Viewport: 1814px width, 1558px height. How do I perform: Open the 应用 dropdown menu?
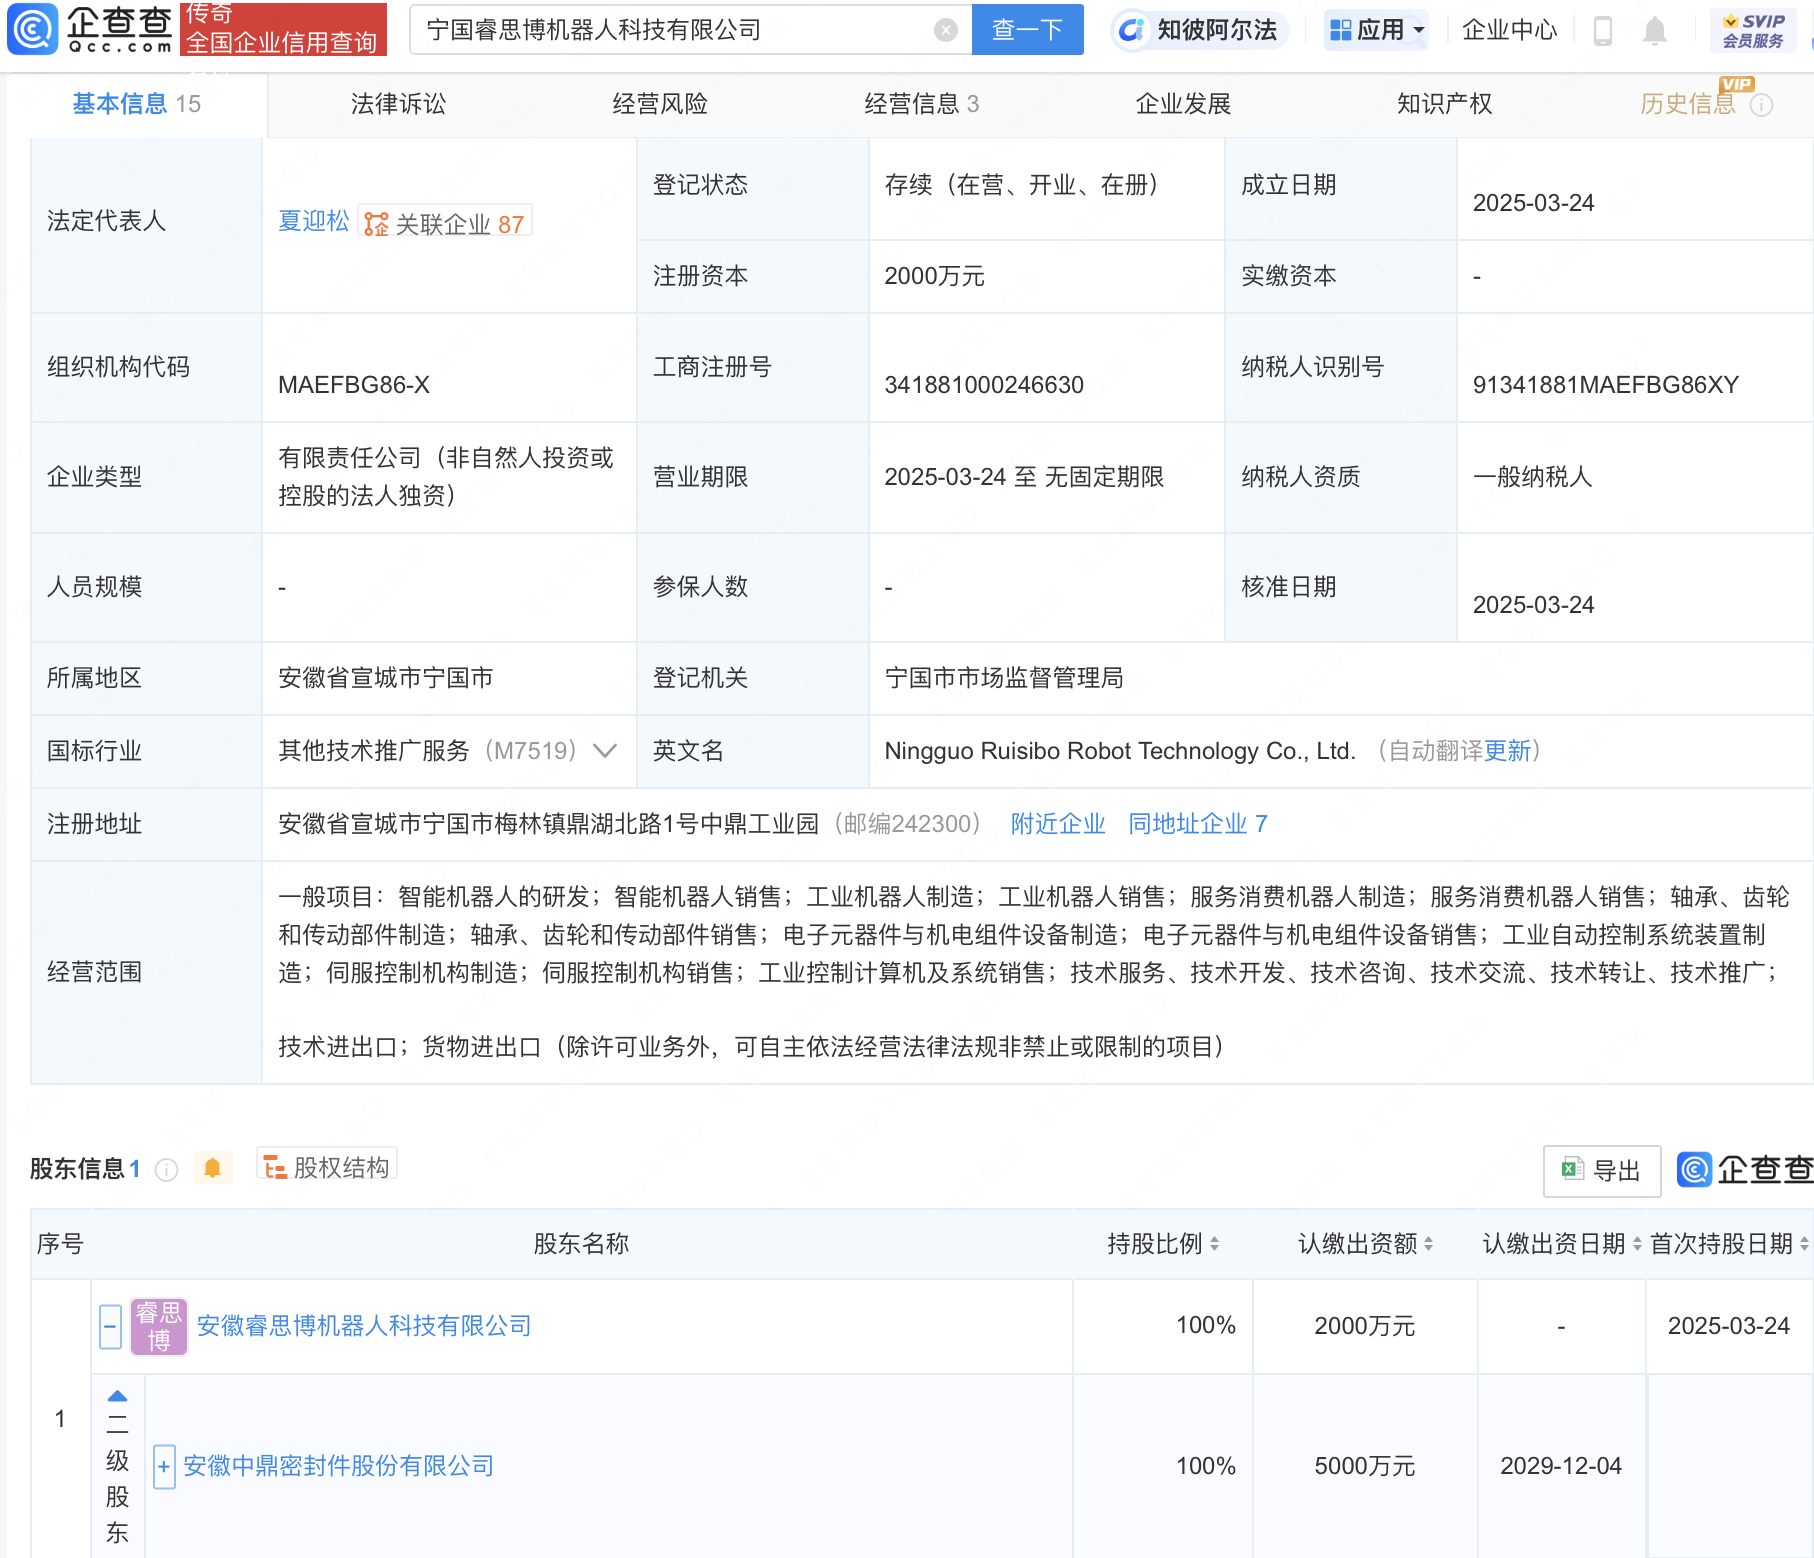[x=1376, y=30]
